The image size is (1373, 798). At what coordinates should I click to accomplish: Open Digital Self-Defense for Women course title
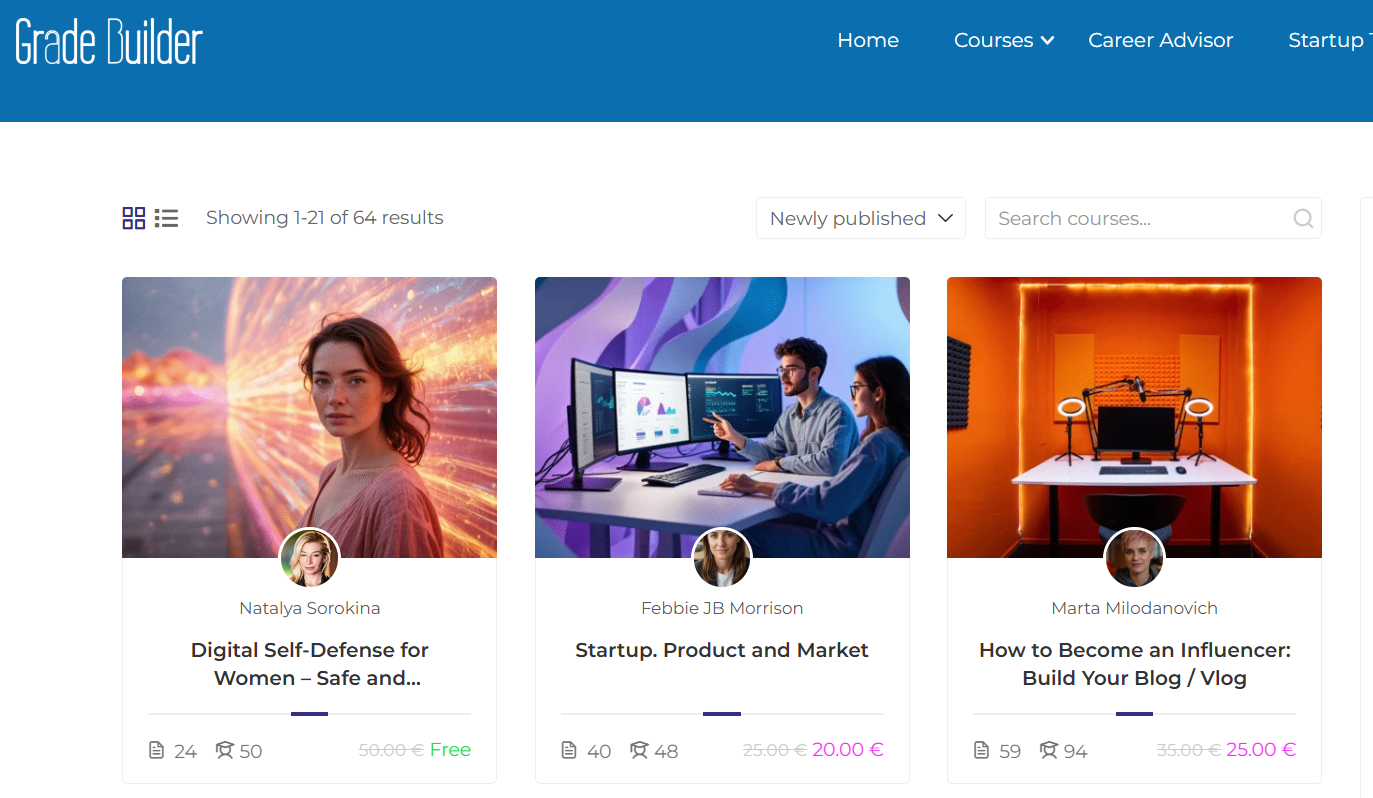(310, 664)
